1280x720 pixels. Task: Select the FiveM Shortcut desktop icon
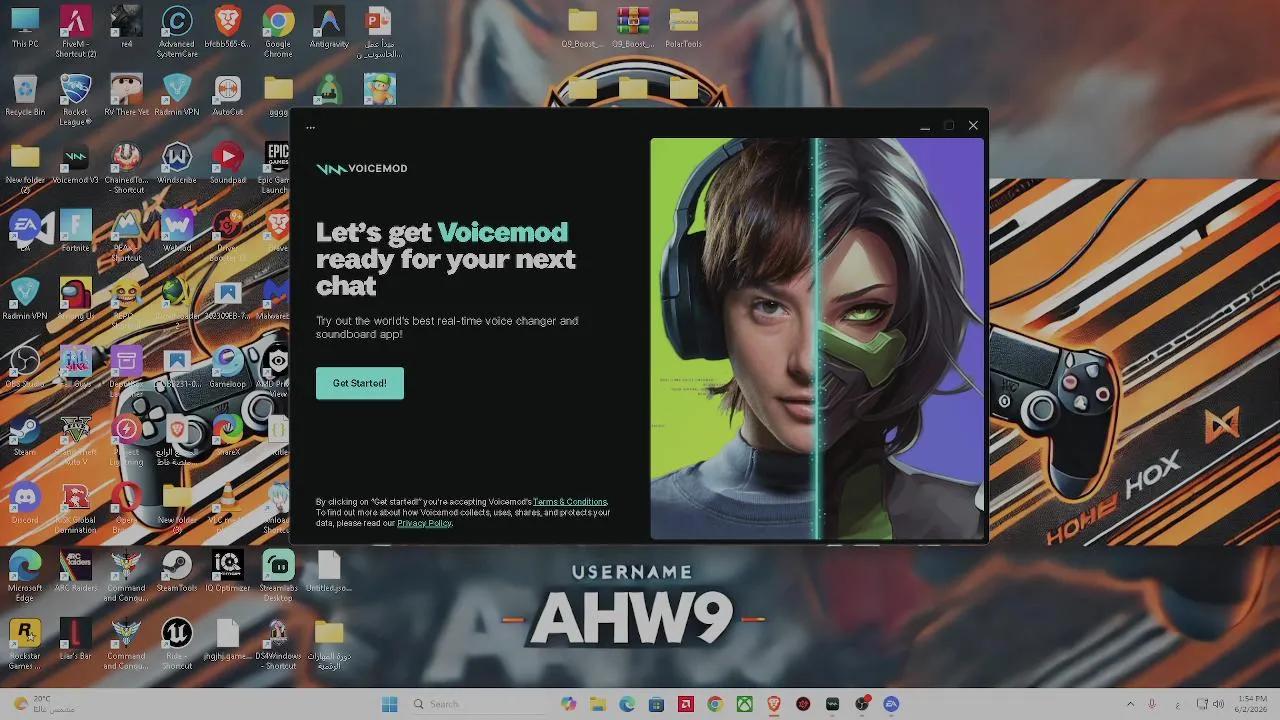pos(75,31)
